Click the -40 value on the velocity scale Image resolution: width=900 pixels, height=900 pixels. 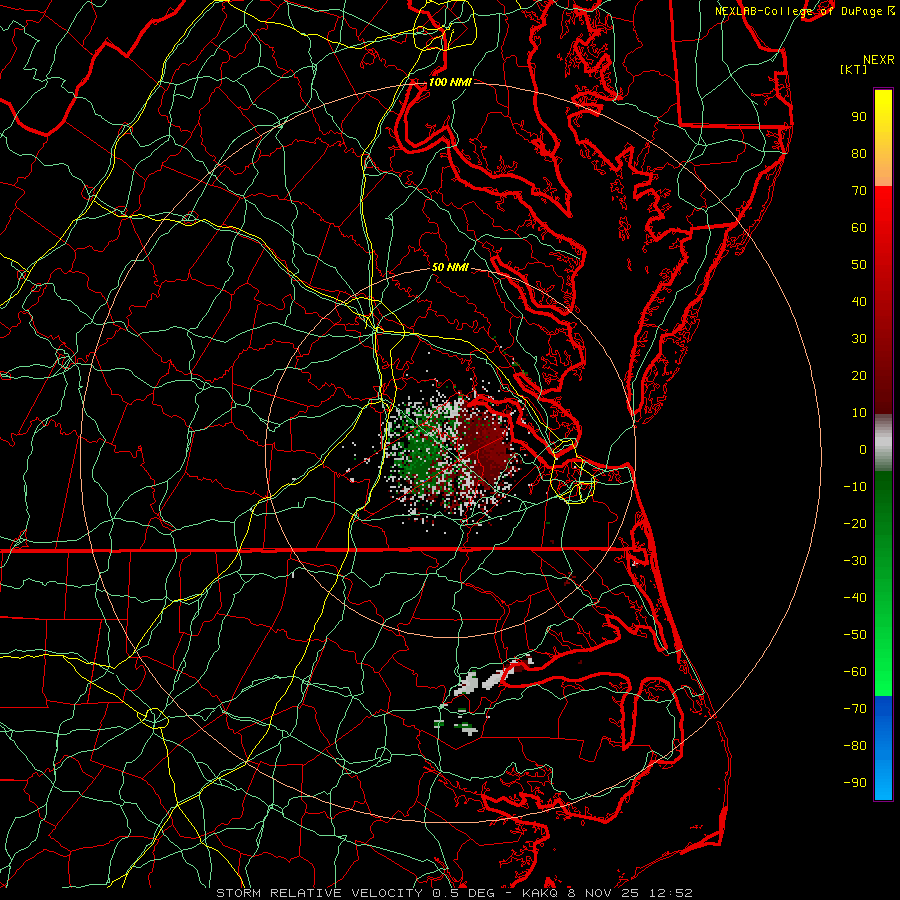click(855, 598)
